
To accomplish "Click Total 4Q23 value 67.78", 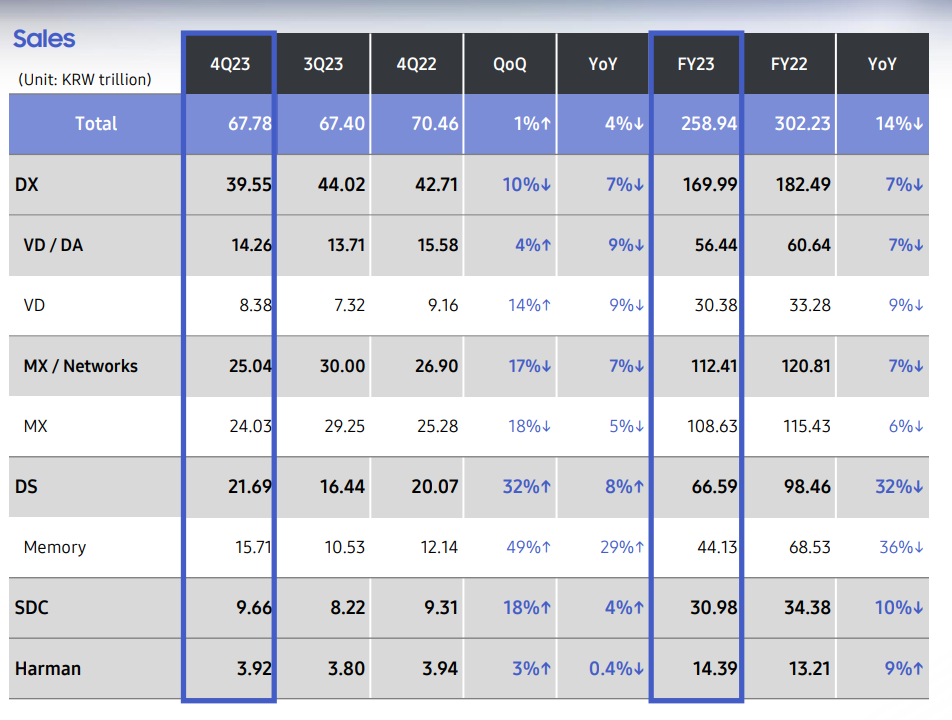I will pos(250,124).
